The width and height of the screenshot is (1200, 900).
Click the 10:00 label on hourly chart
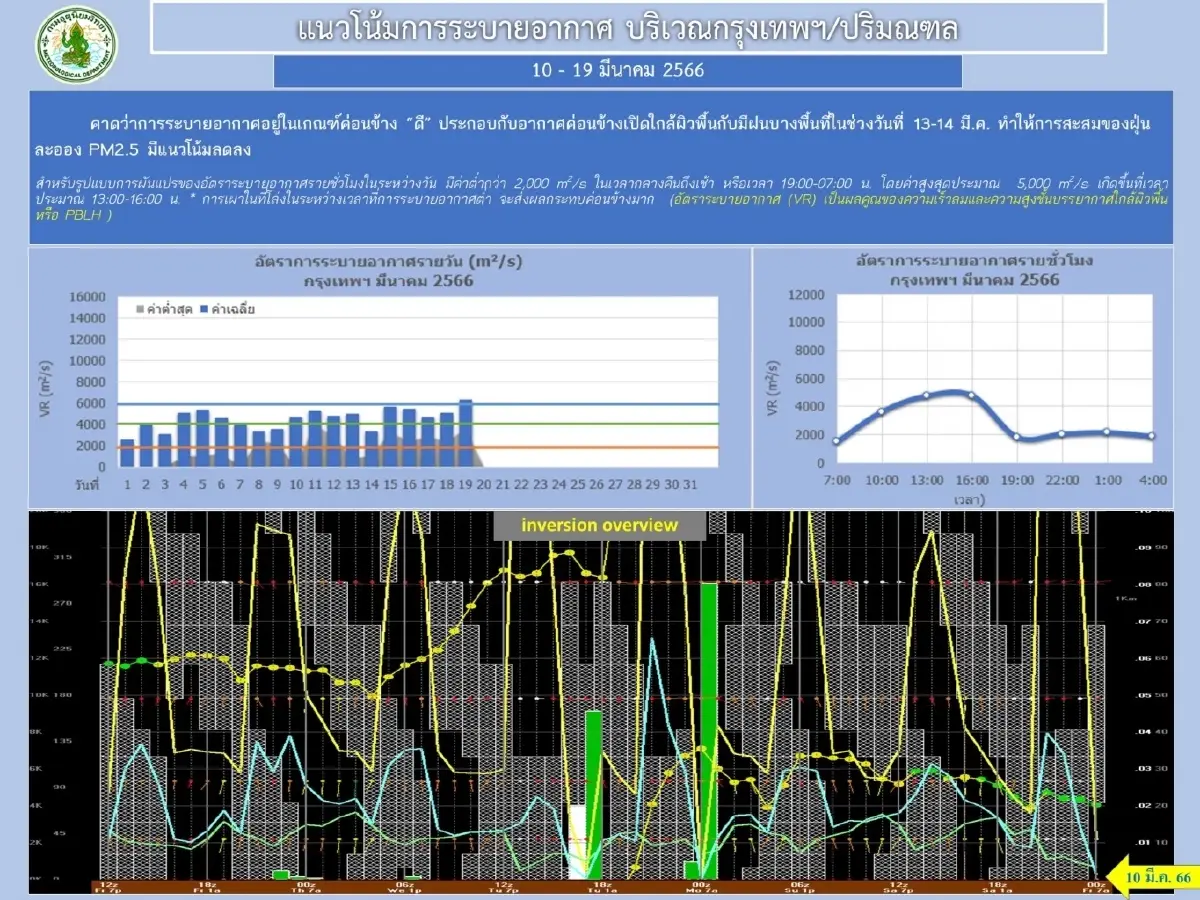click(882, 480)
